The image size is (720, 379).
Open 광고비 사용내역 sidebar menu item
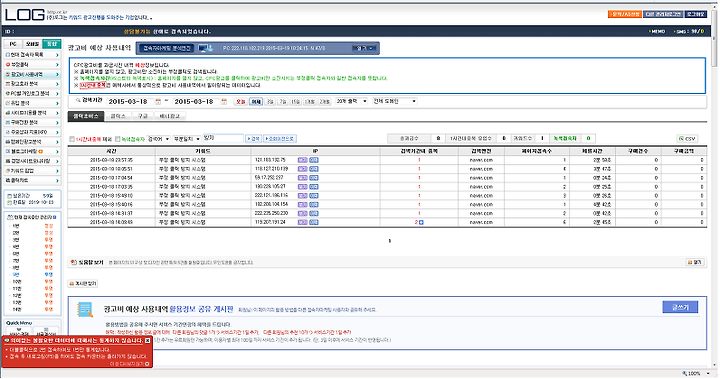[32, 74]
